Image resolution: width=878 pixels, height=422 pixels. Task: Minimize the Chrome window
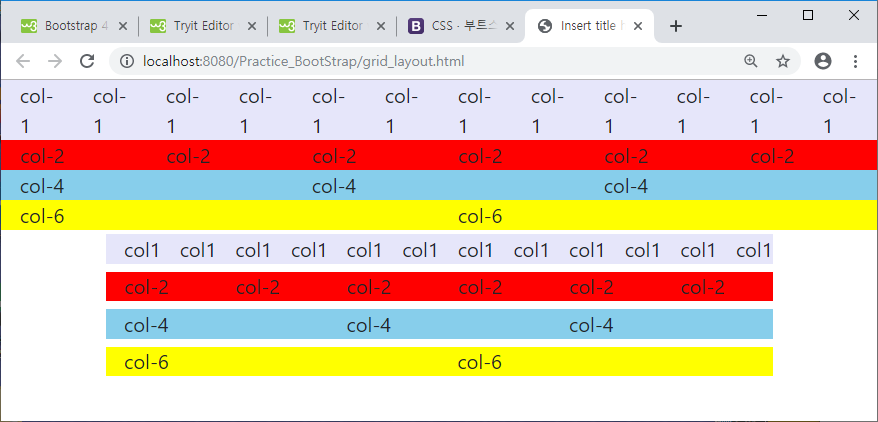point(763,15)
